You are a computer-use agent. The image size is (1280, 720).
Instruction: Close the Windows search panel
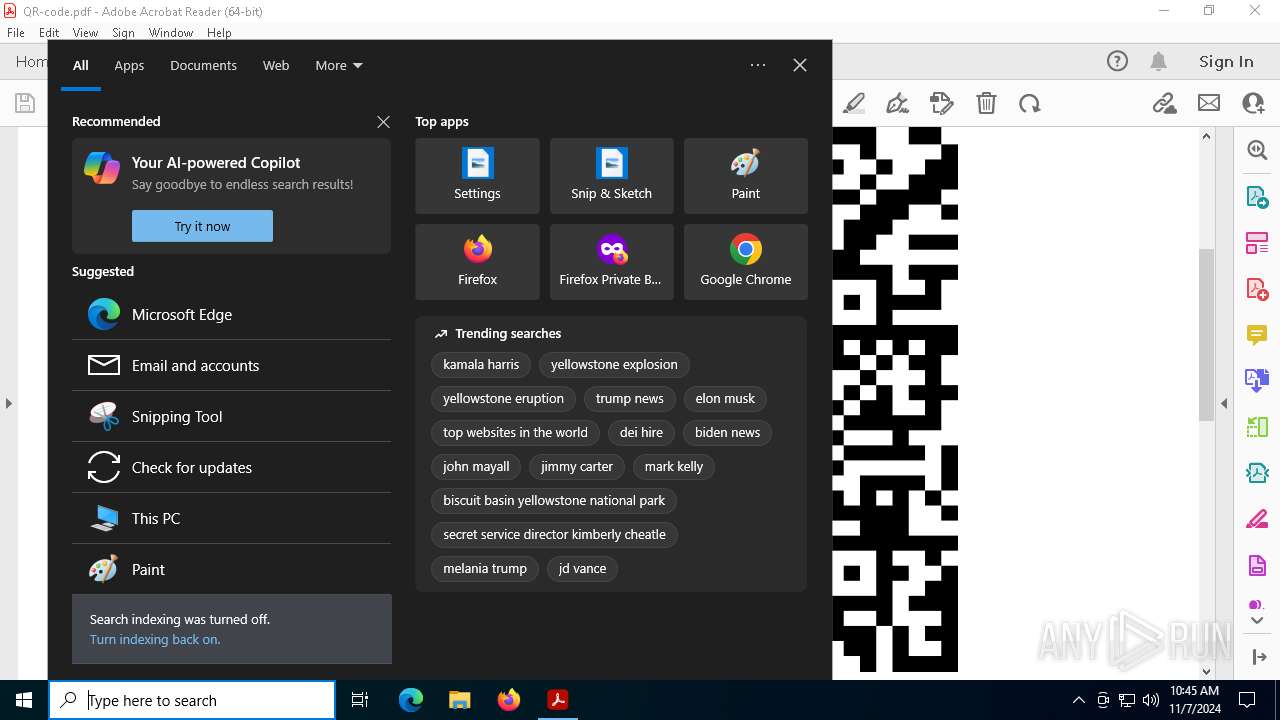click(x=799, y=65)
